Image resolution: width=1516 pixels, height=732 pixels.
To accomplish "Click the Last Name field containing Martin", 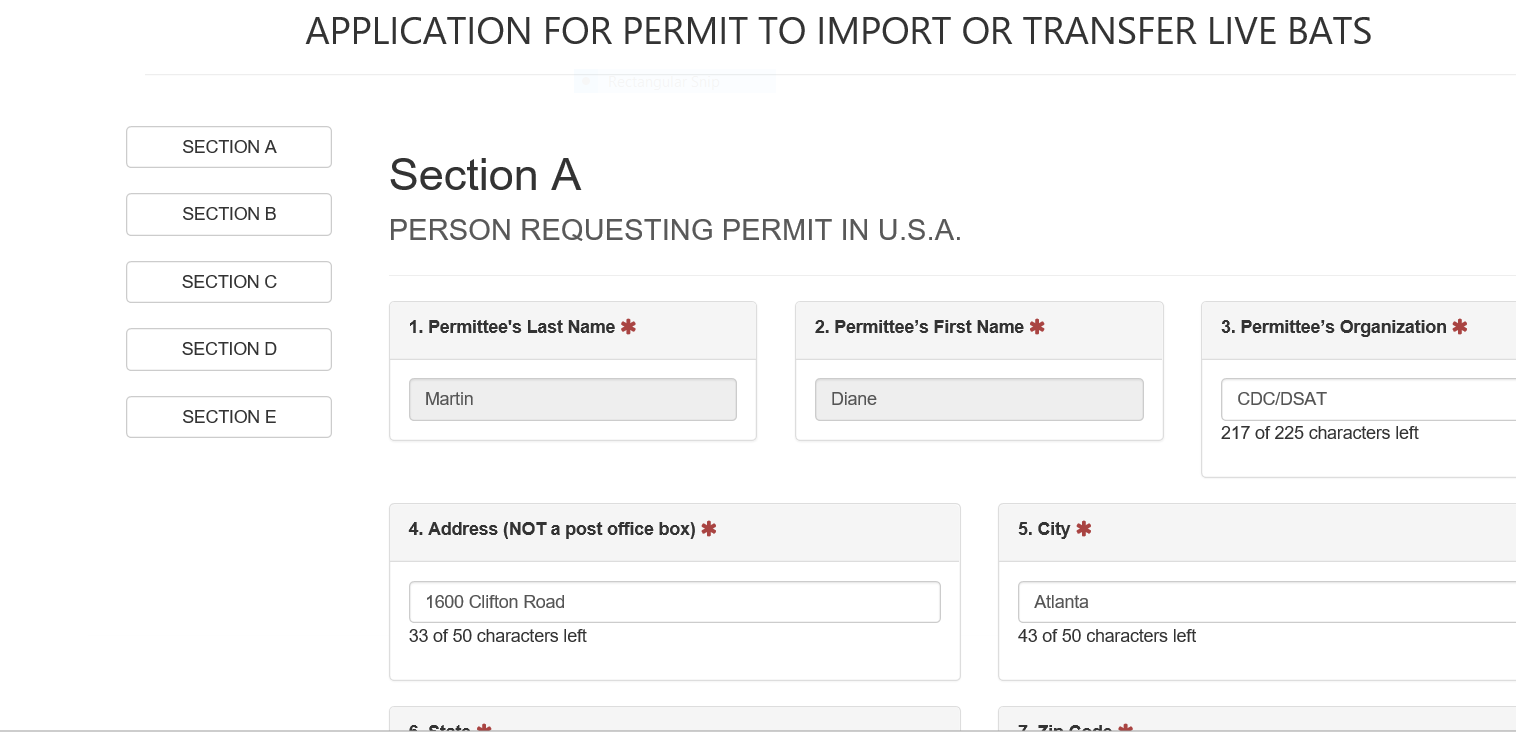I will (x=573, y=399).
